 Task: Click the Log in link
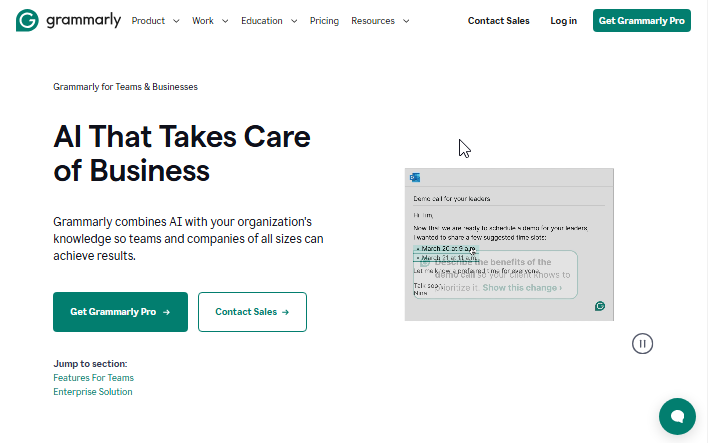point(563,21)
